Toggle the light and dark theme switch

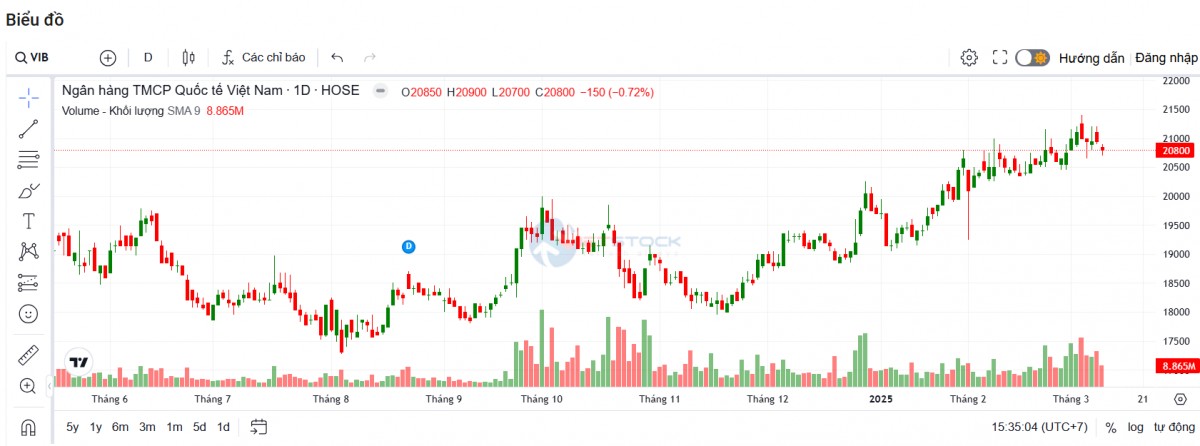pyautogui.click(x=1033, y=58)
